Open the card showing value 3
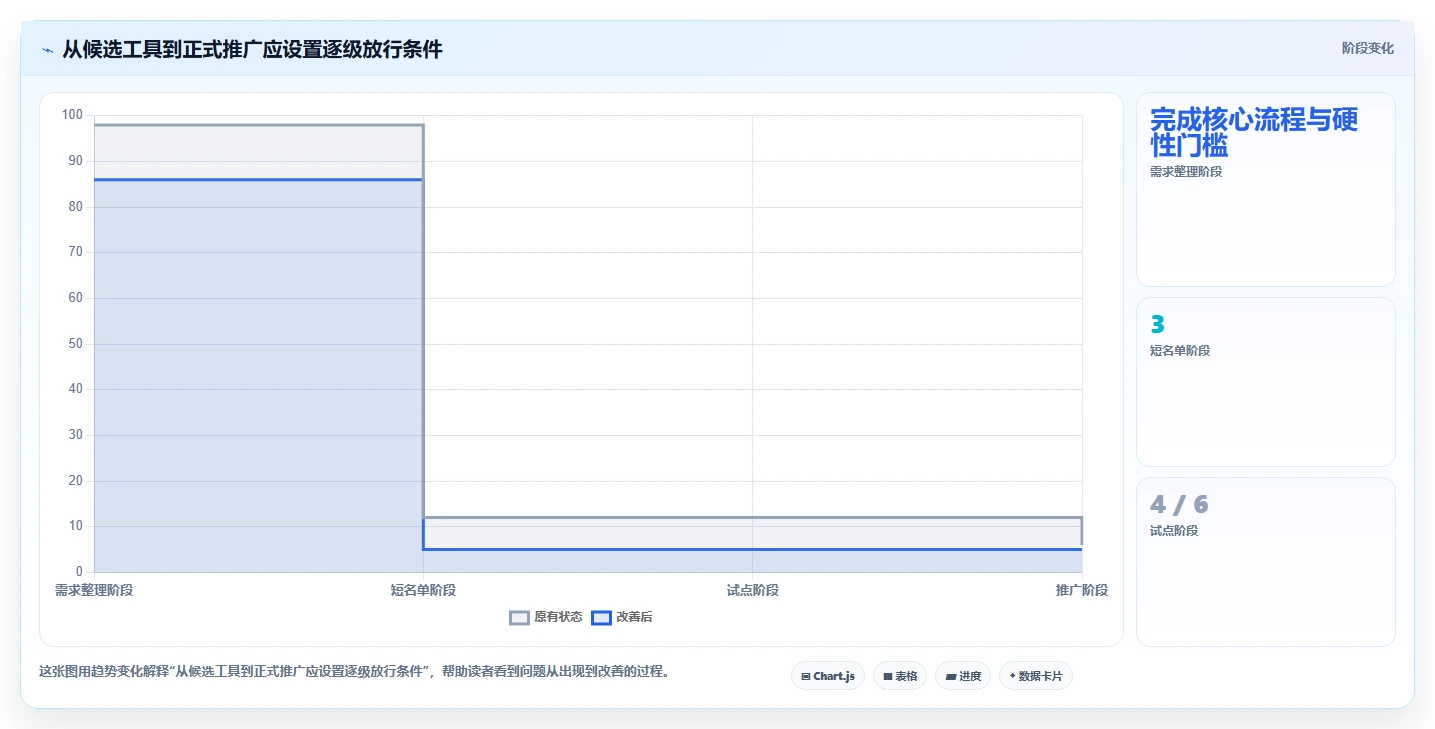The image size is (1435, 729). coord(1265,382)
